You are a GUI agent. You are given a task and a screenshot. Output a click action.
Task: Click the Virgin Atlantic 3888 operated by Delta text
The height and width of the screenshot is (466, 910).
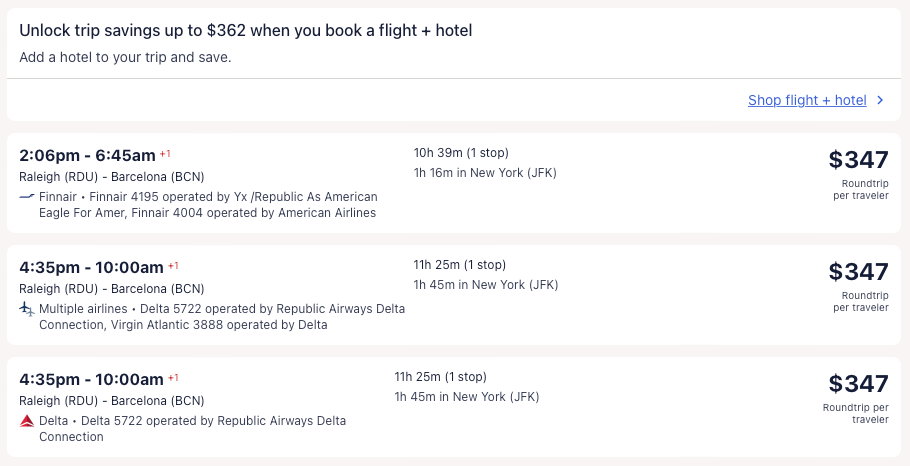(x=183, y=325)
